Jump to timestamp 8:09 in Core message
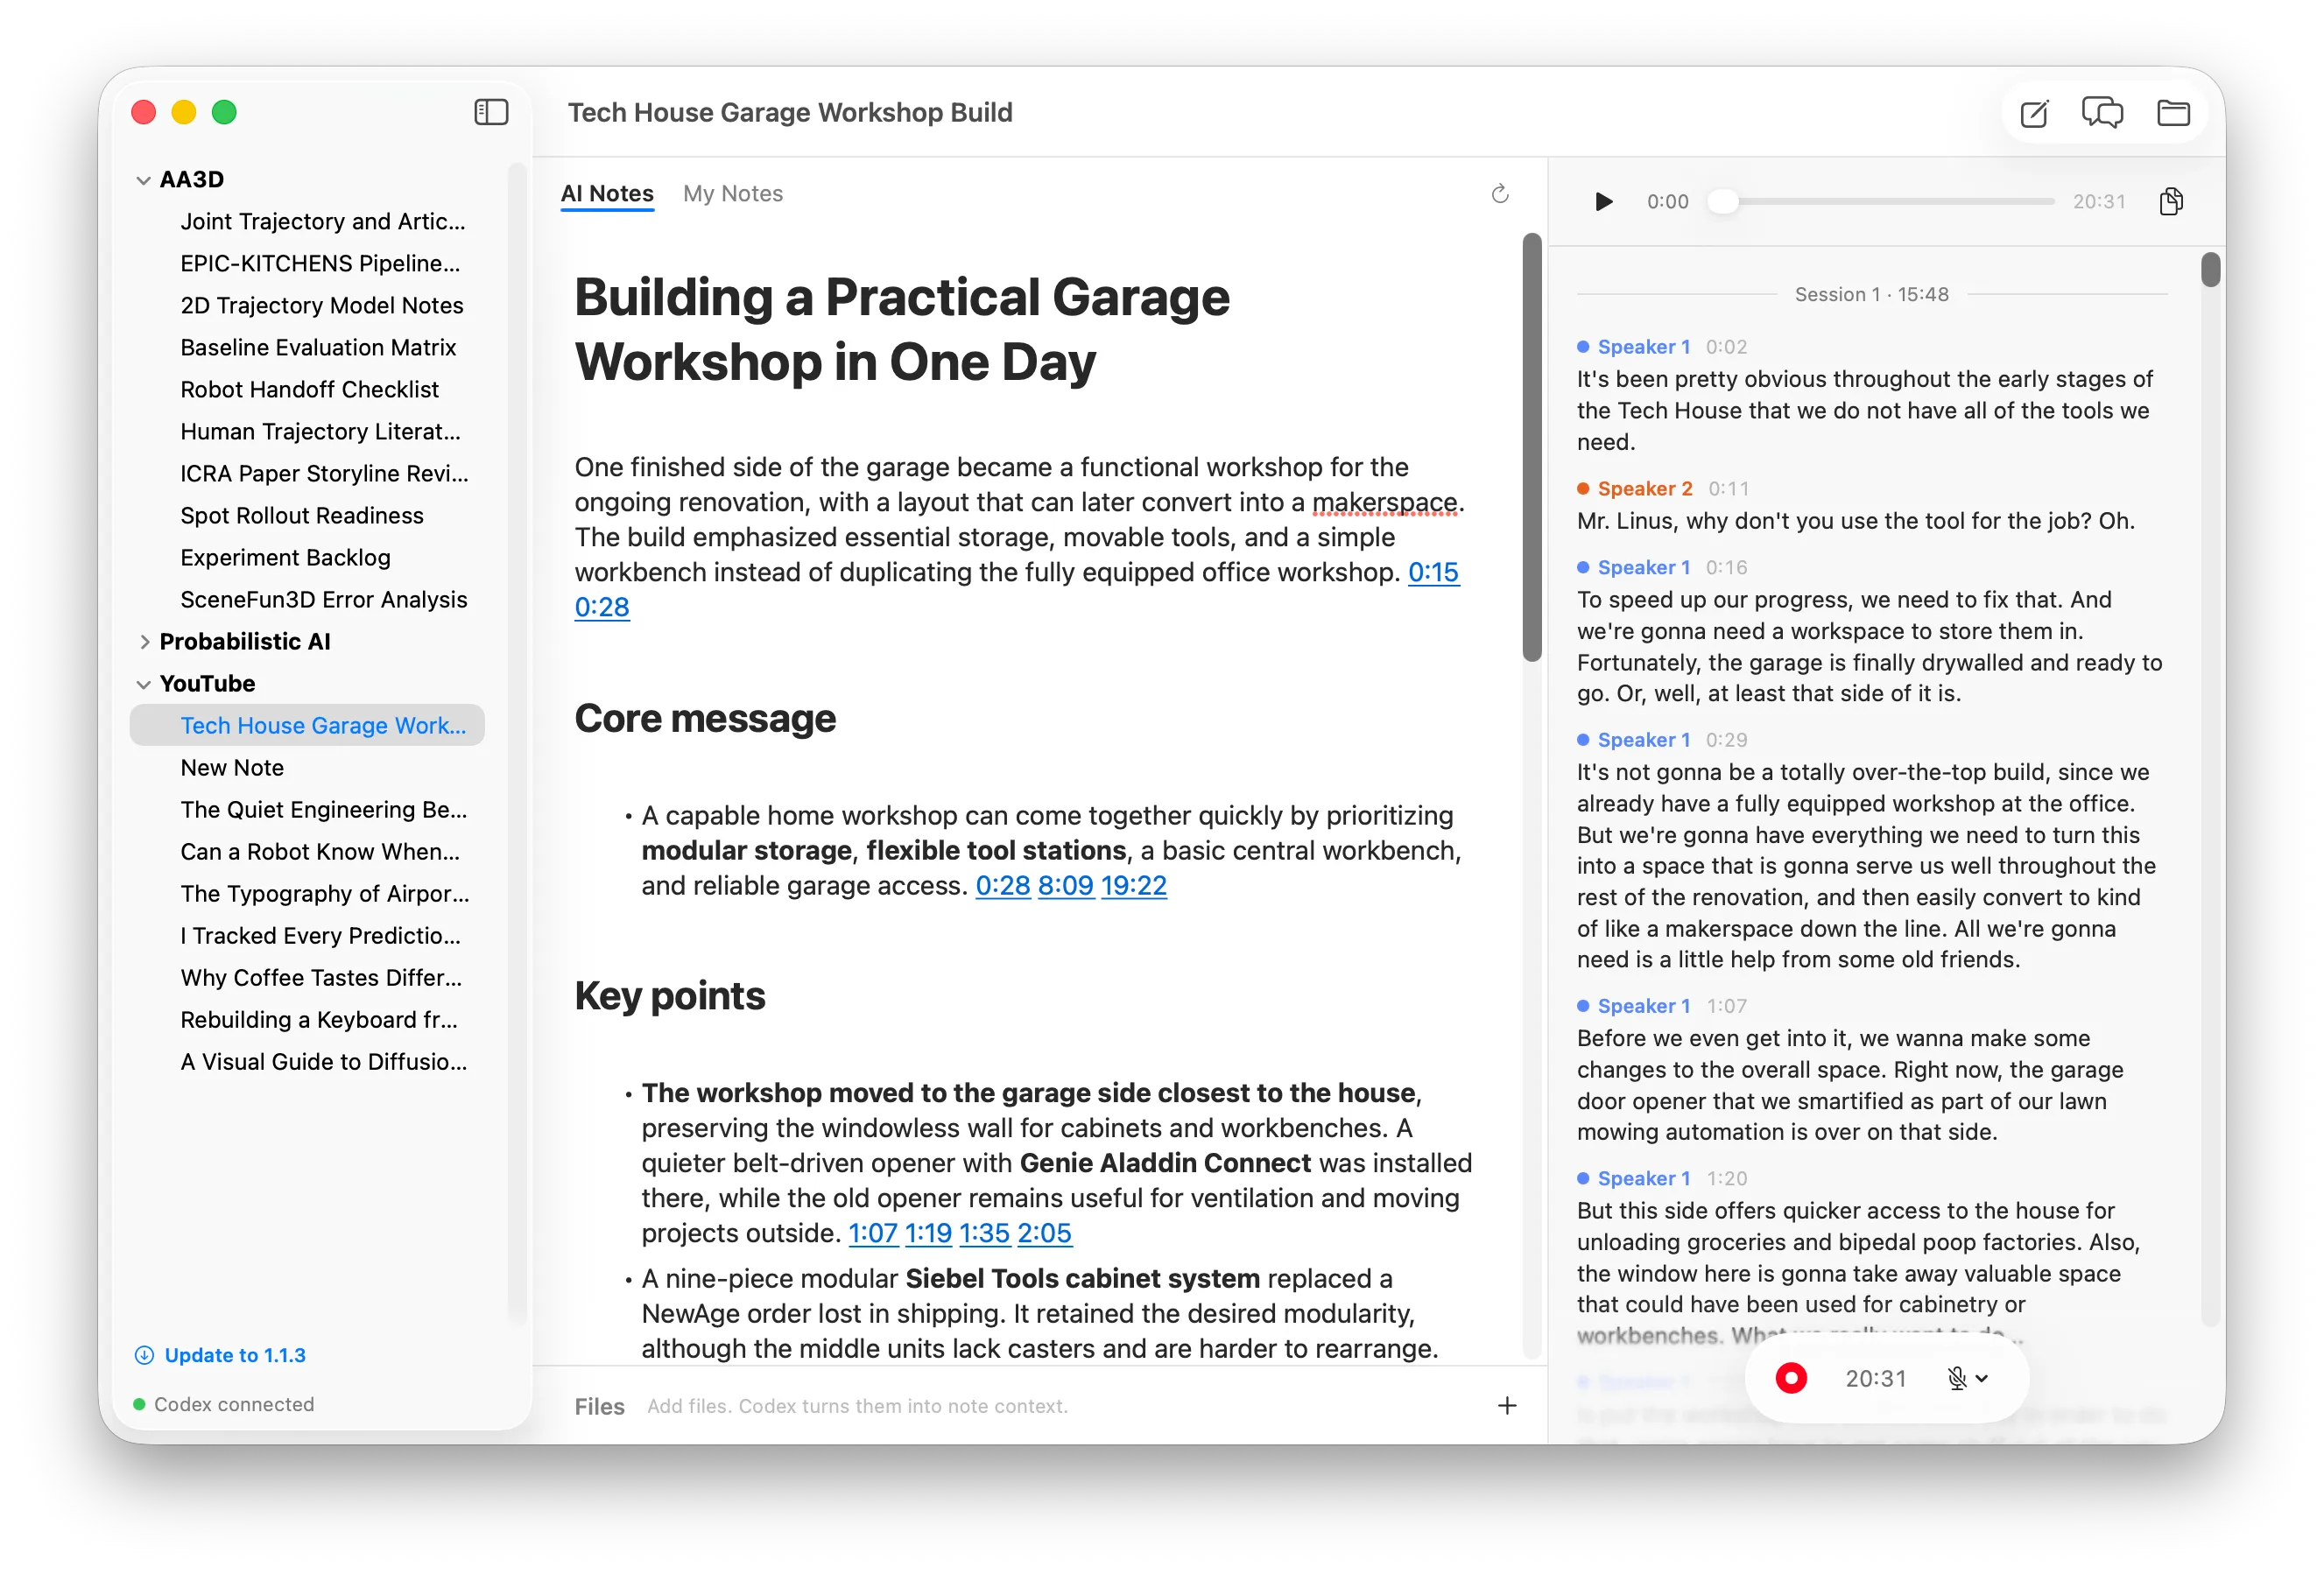This screenshot has width=2324, height=1574. click(x=1065, y=886)
